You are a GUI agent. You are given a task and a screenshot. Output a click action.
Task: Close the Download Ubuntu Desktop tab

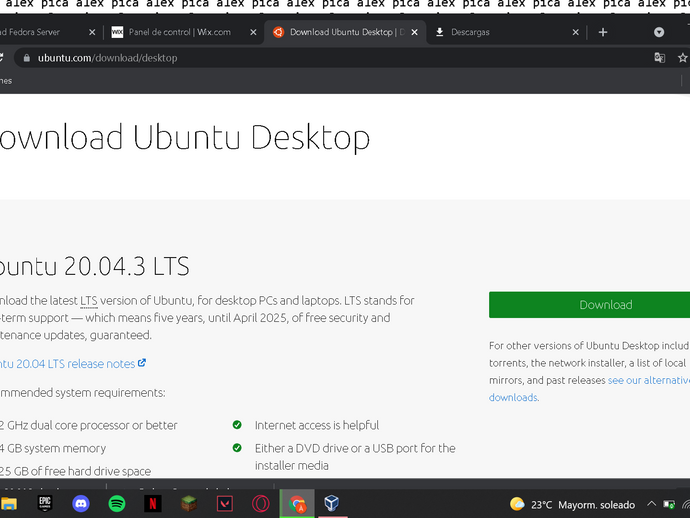pos(414,32)
